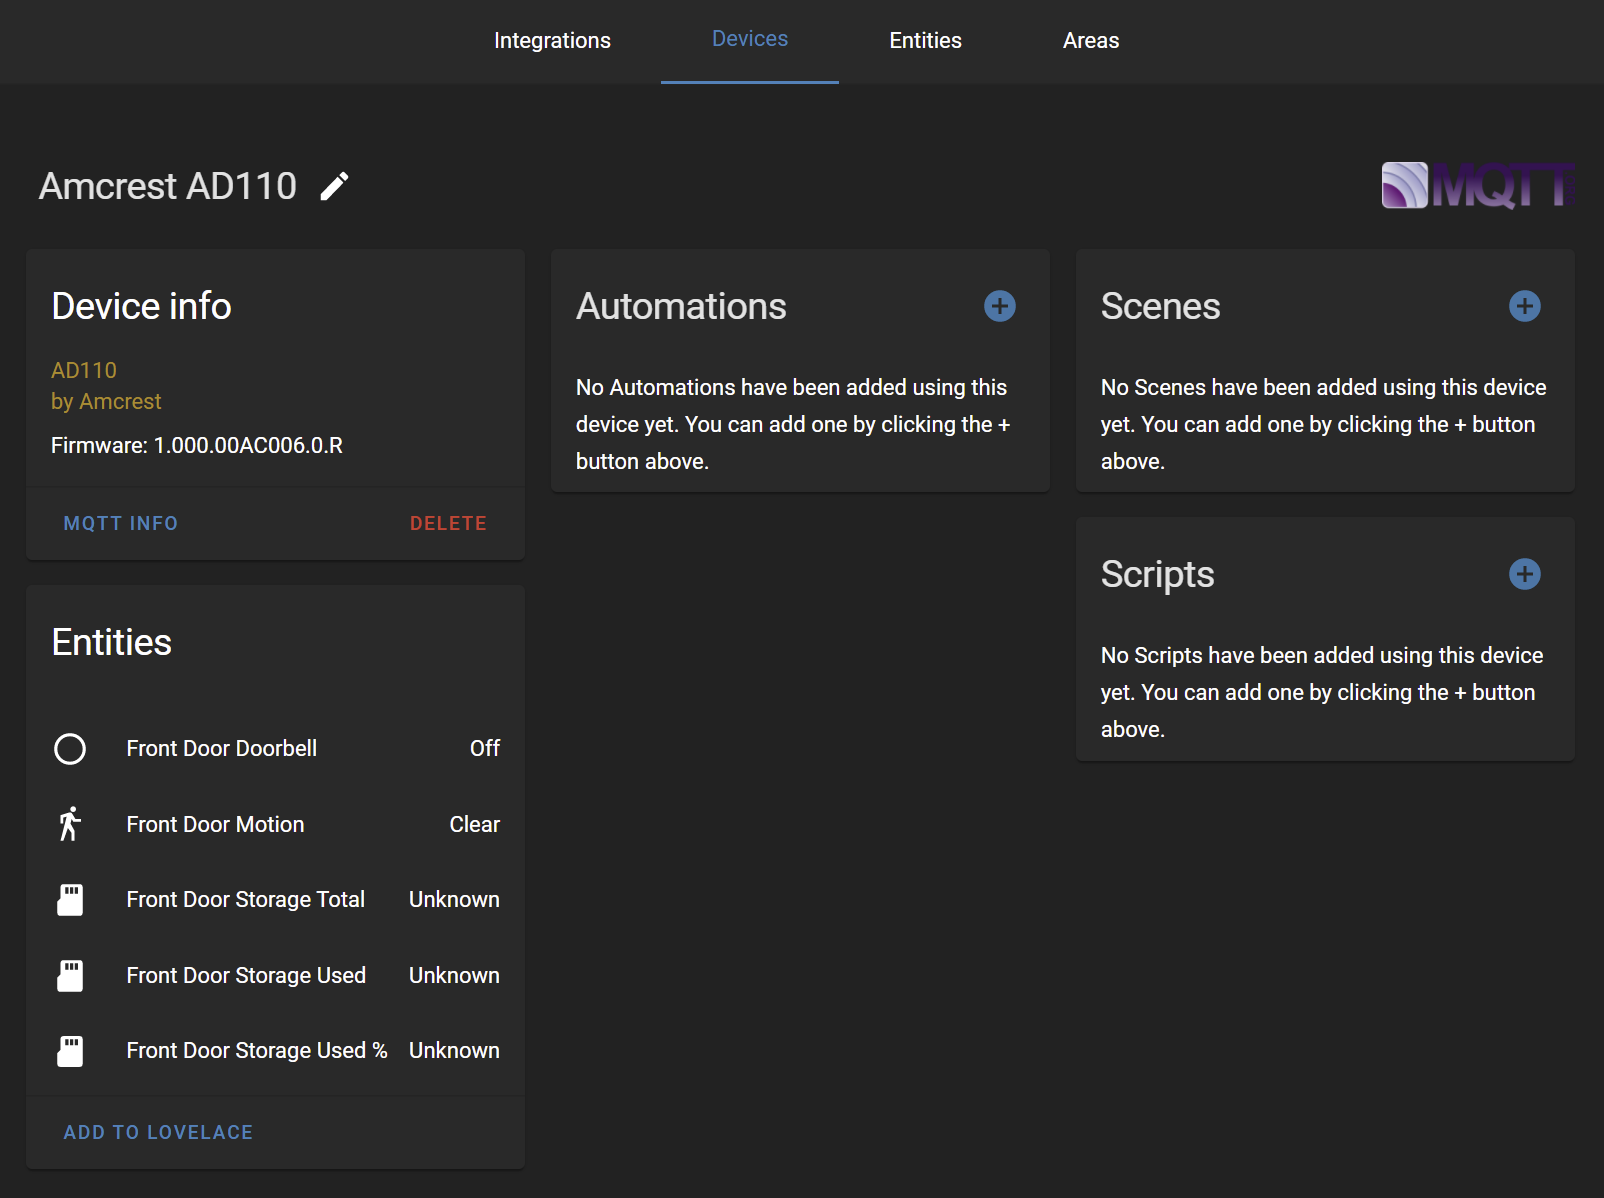Viewport: 1604px width, 1198px height.
Task: Click the AD110 model name text
Action: [x=84, y=370]
